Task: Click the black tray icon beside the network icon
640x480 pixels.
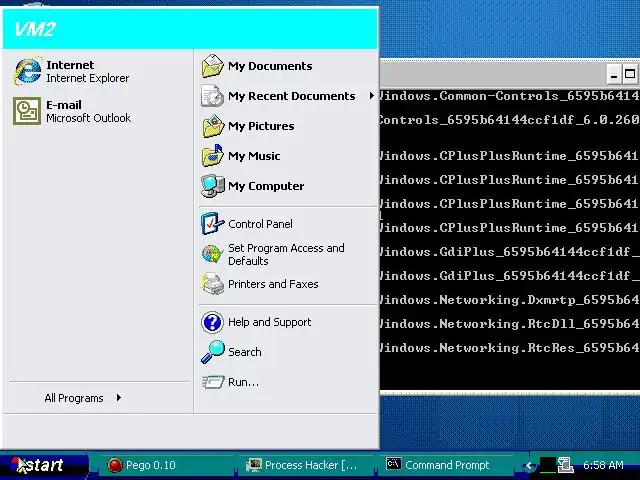Action: (x=547, y=465)
